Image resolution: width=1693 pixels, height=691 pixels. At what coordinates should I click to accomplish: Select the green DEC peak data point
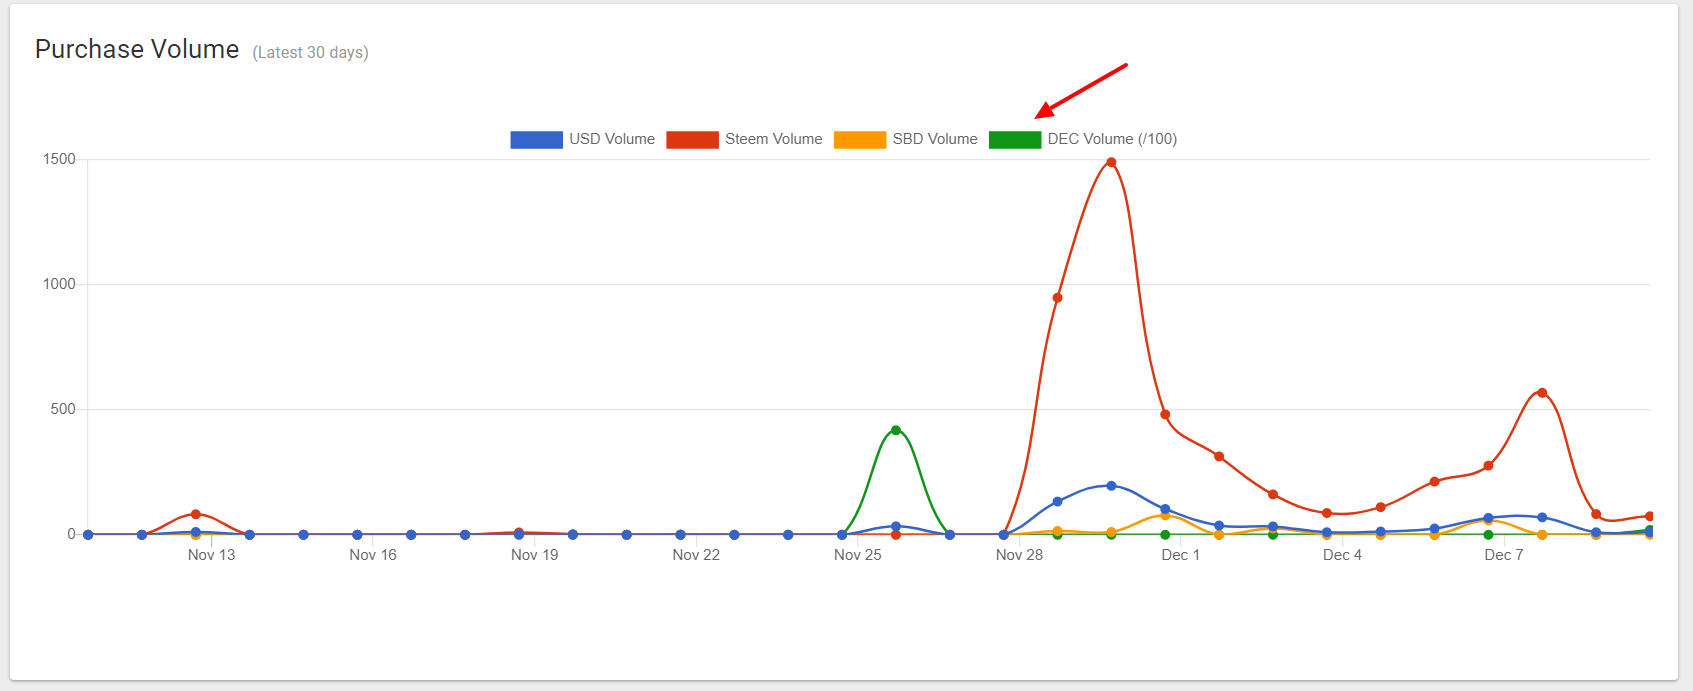click(x=896, y=430)
